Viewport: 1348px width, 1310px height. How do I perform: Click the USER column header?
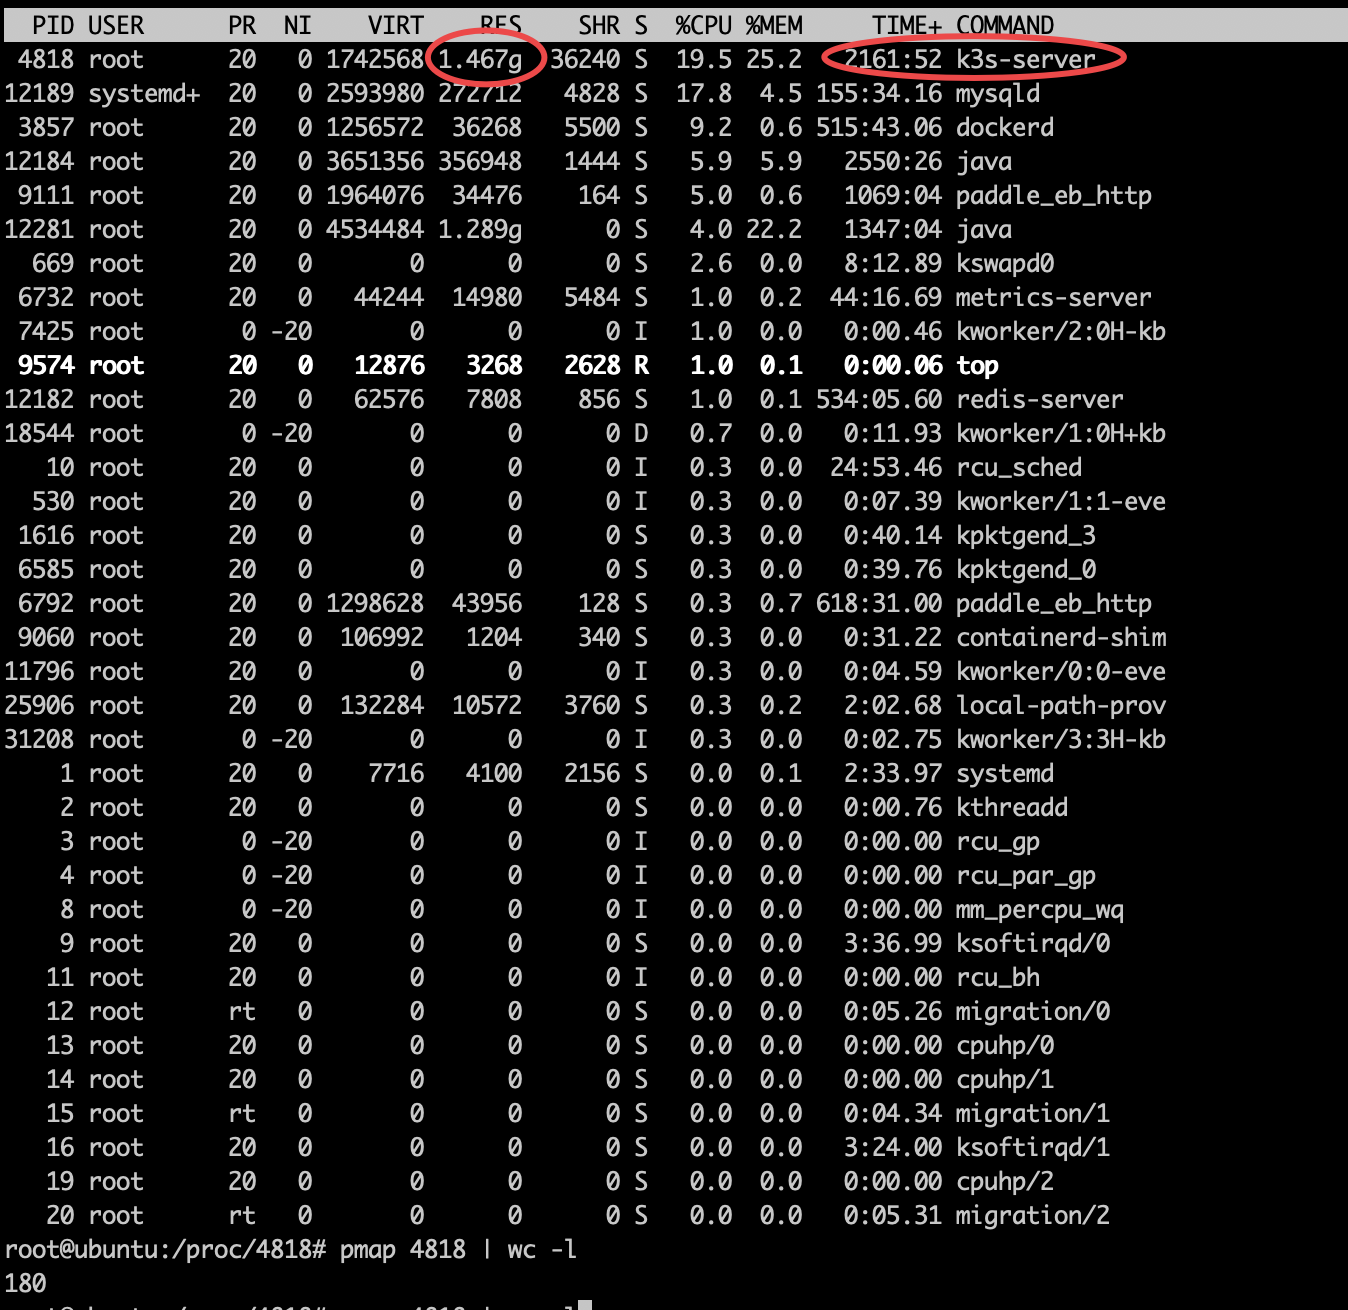point(113,26)
